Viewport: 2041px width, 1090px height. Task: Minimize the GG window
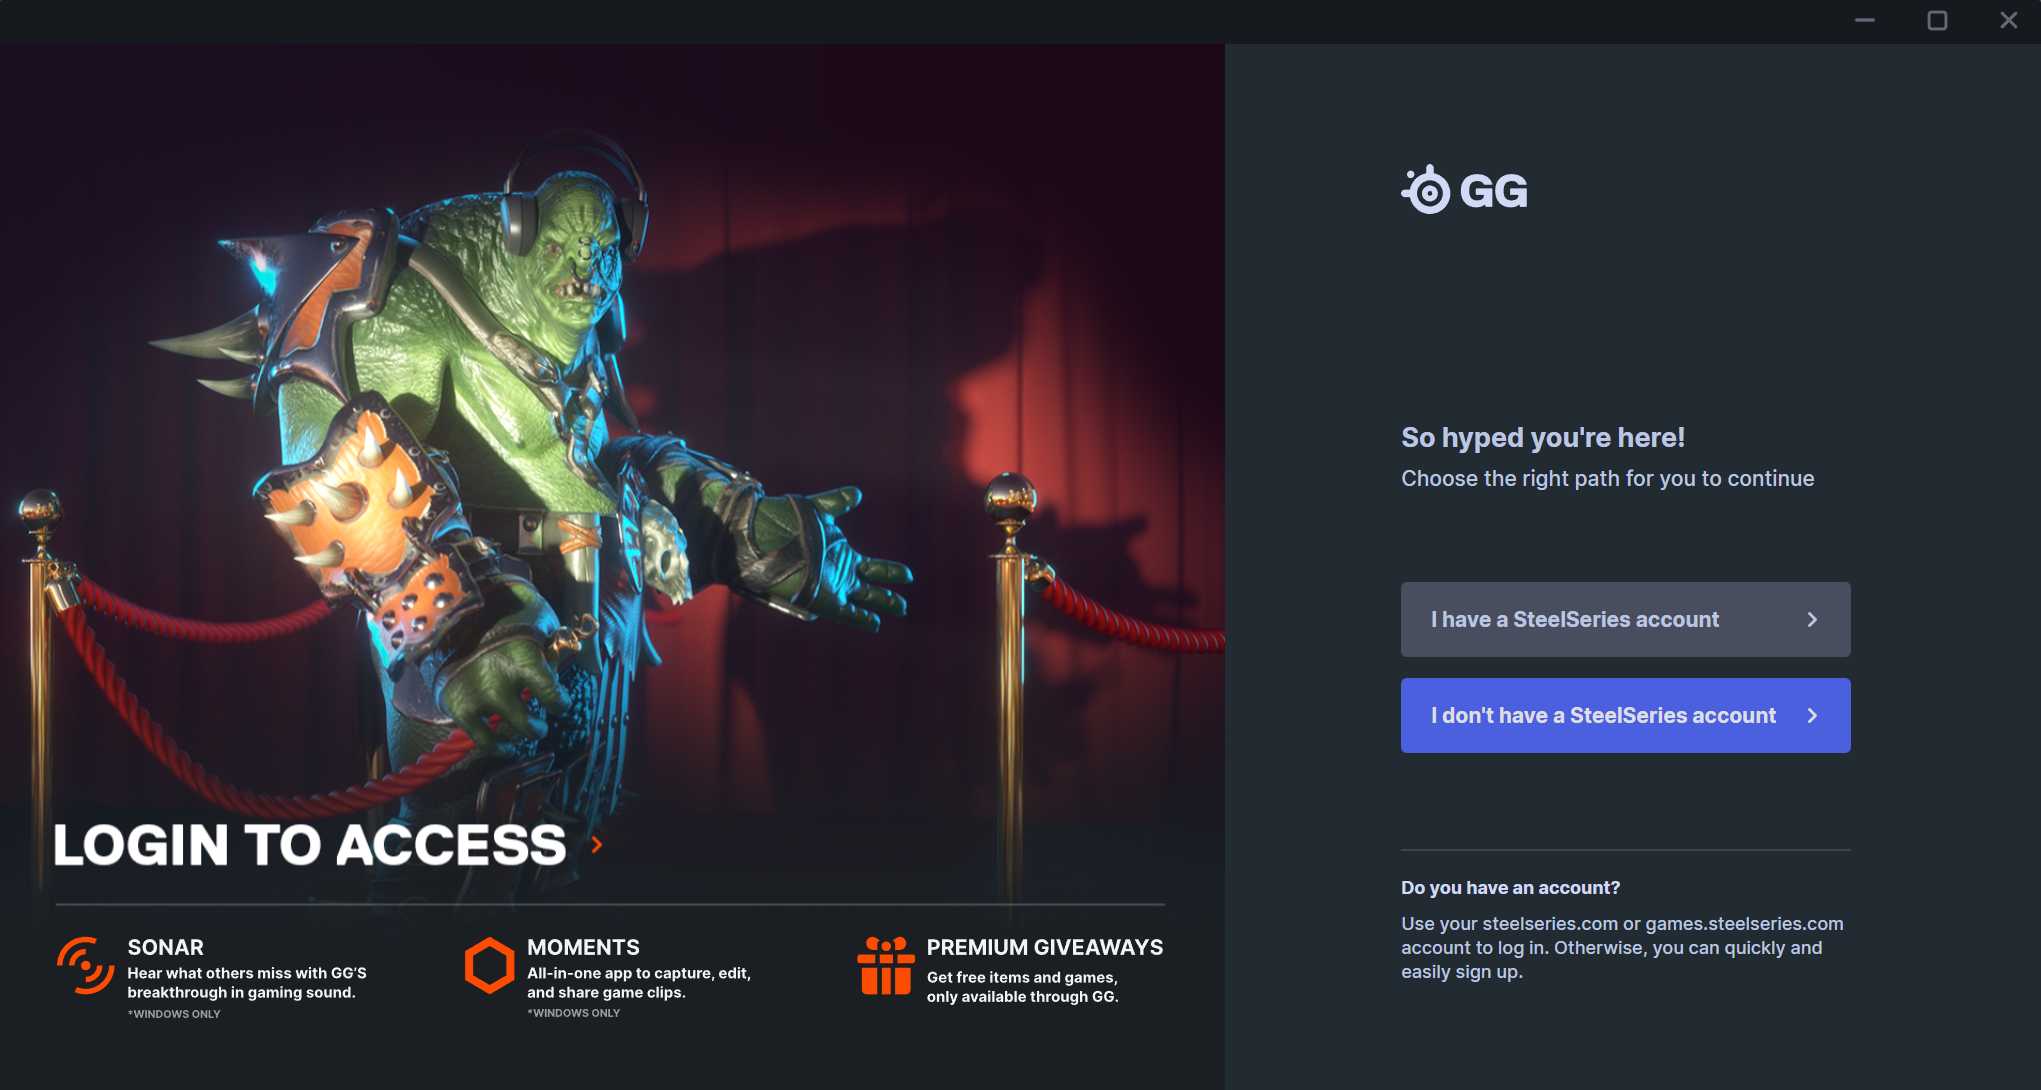pos(1865,20)
